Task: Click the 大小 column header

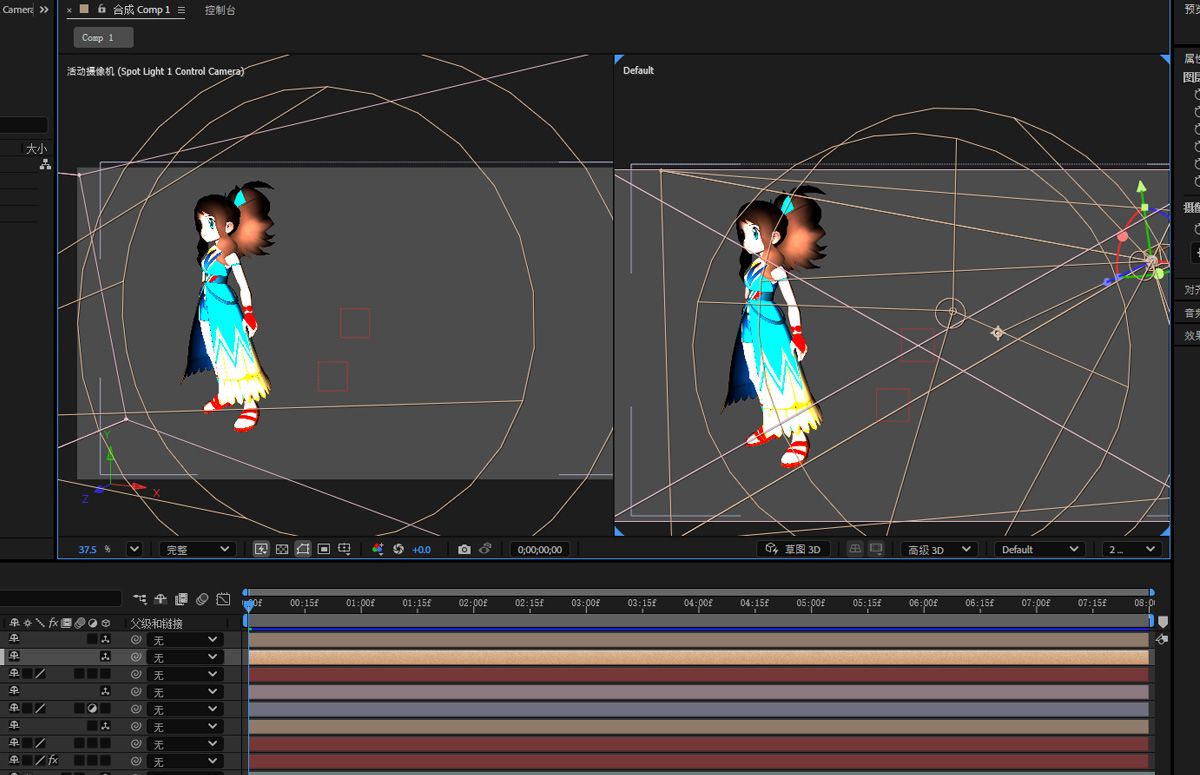Action: point(36,148)
